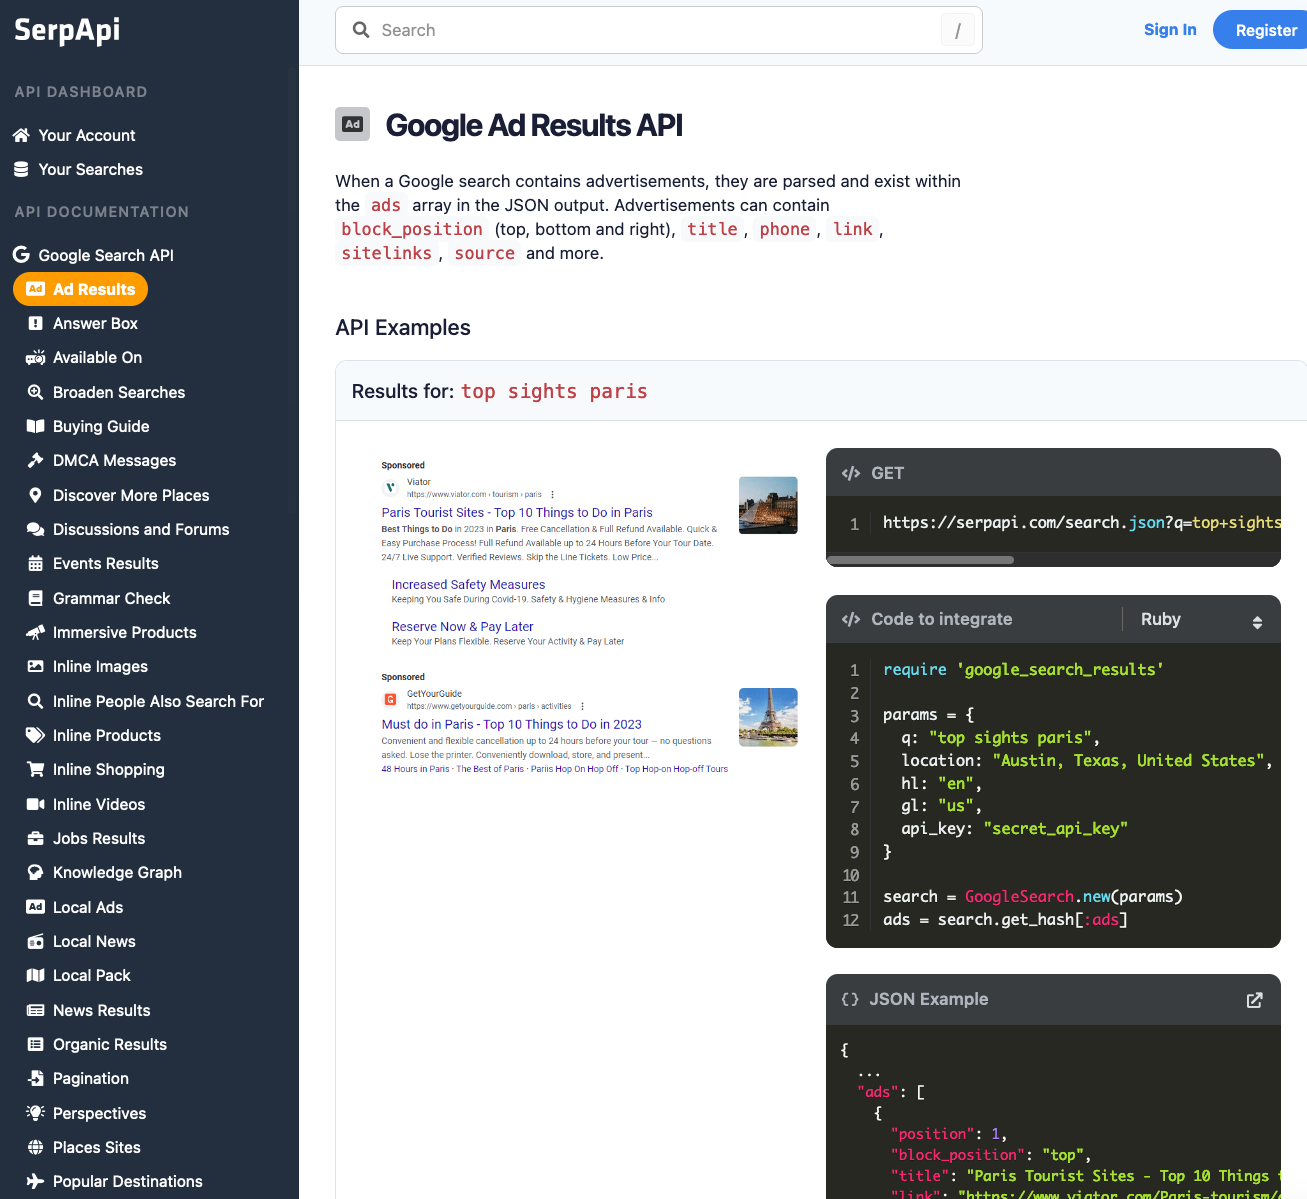Screen dimensions: 1307x1199
Task: Click the slash shortcut key badge
Action: tap(957, 30)
